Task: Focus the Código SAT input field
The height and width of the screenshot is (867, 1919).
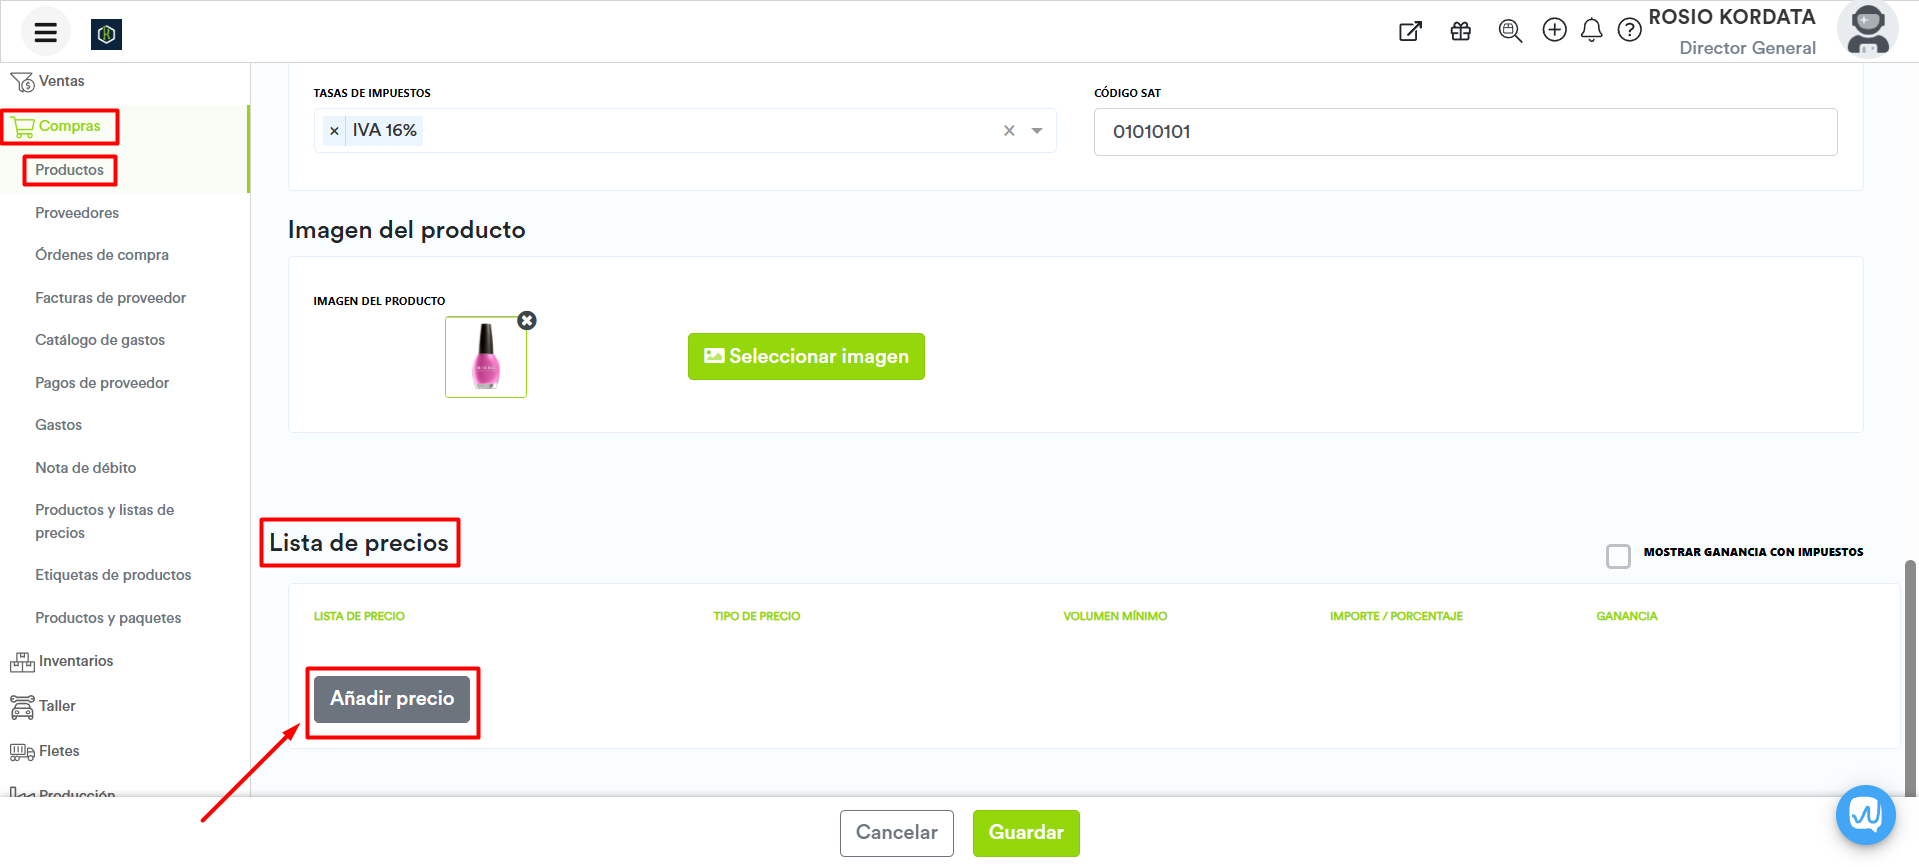Action: (1465, 132)
